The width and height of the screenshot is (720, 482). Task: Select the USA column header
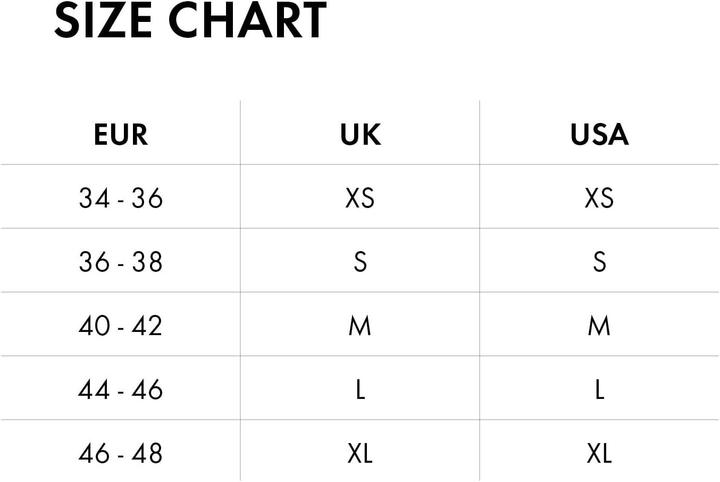599,135
